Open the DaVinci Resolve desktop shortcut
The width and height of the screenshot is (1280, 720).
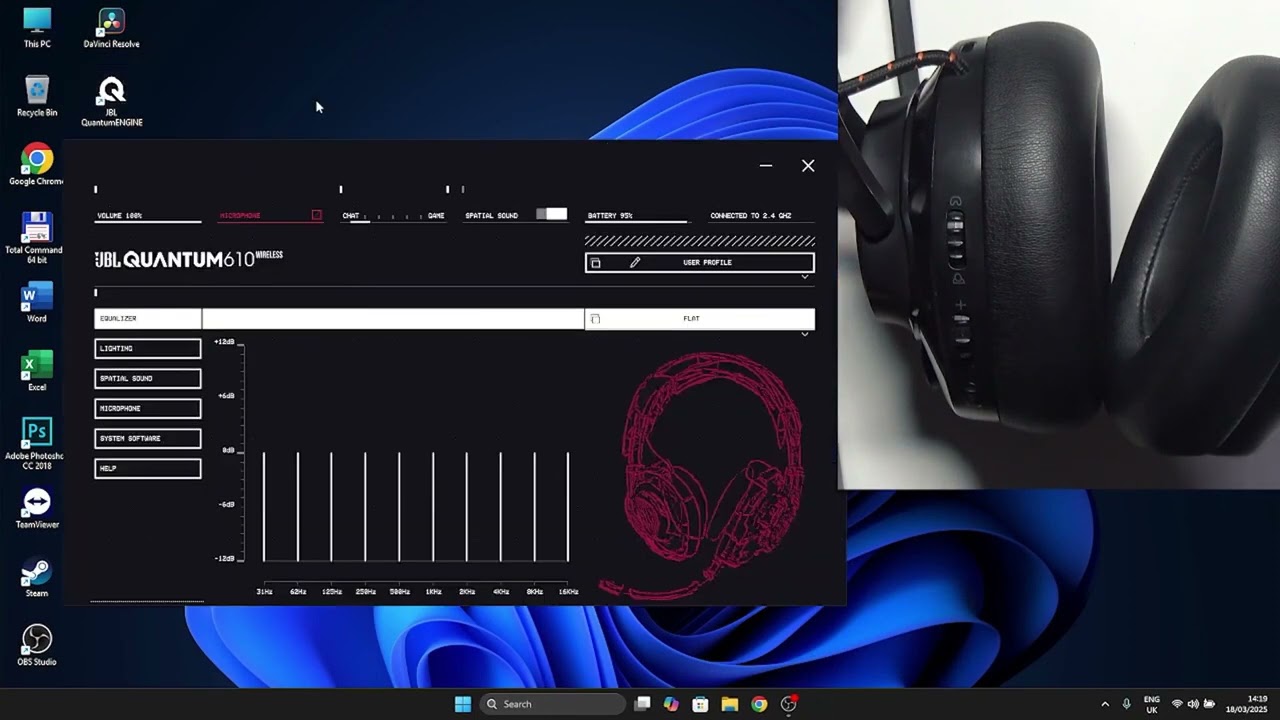pos(111,28)
